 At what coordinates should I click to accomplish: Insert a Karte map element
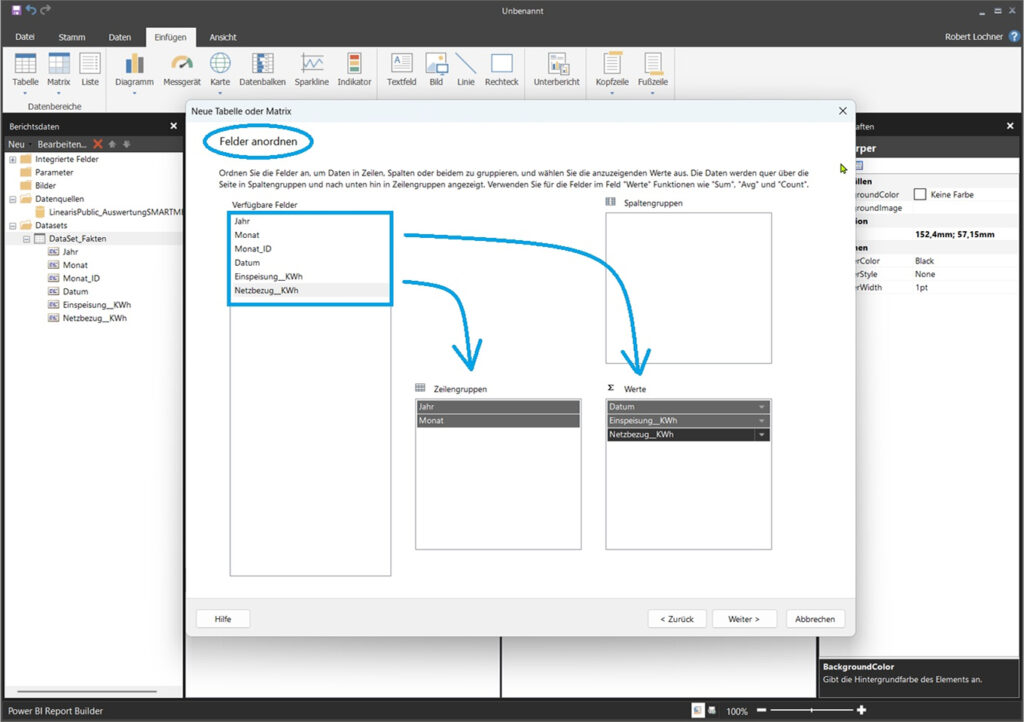[220, 64]
